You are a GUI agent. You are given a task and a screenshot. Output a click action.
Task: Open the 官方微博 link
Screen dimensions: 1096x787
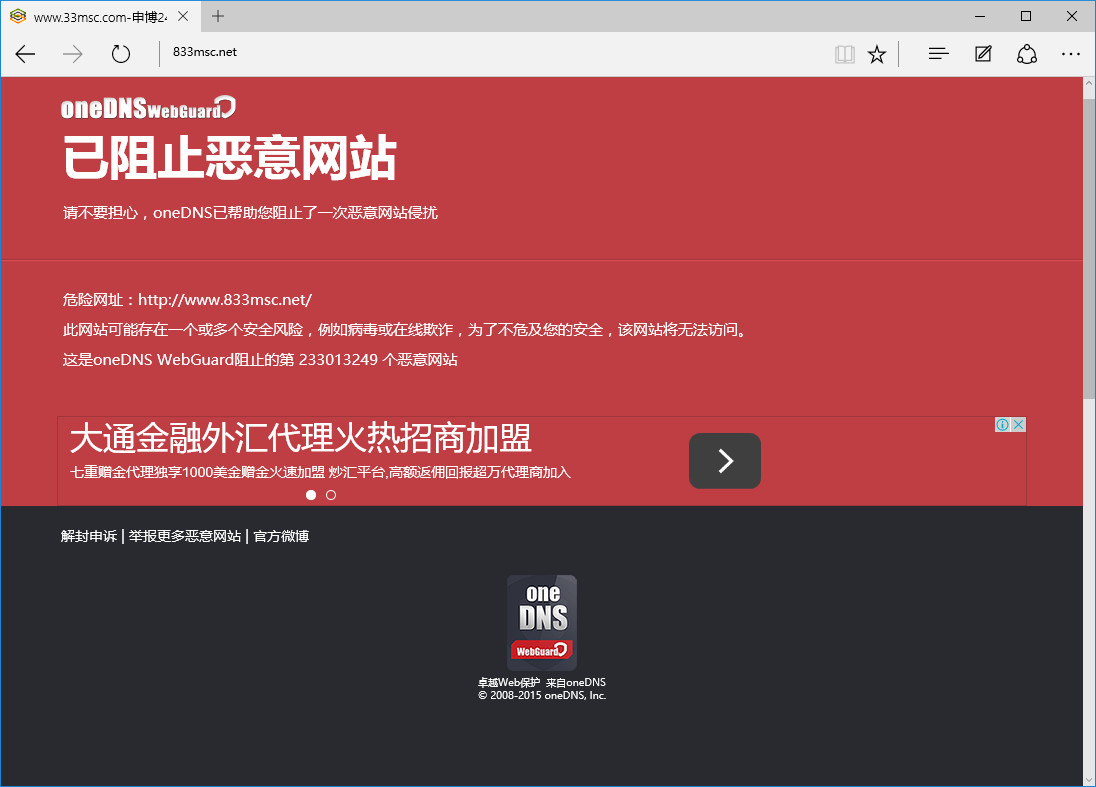281,536
